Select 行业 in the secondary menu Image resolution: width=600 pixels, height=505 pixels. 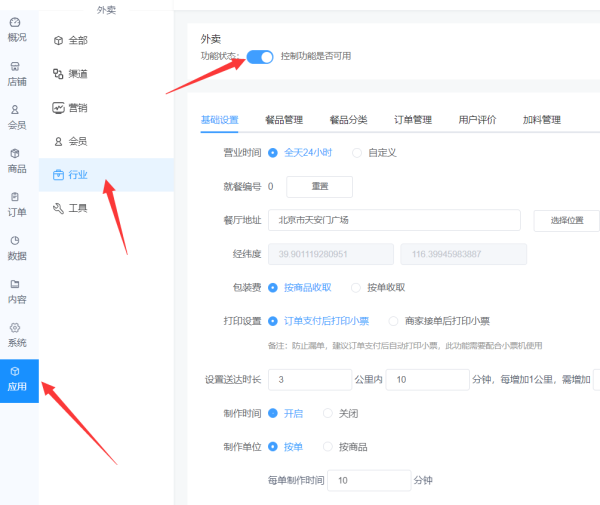point(77,175)
